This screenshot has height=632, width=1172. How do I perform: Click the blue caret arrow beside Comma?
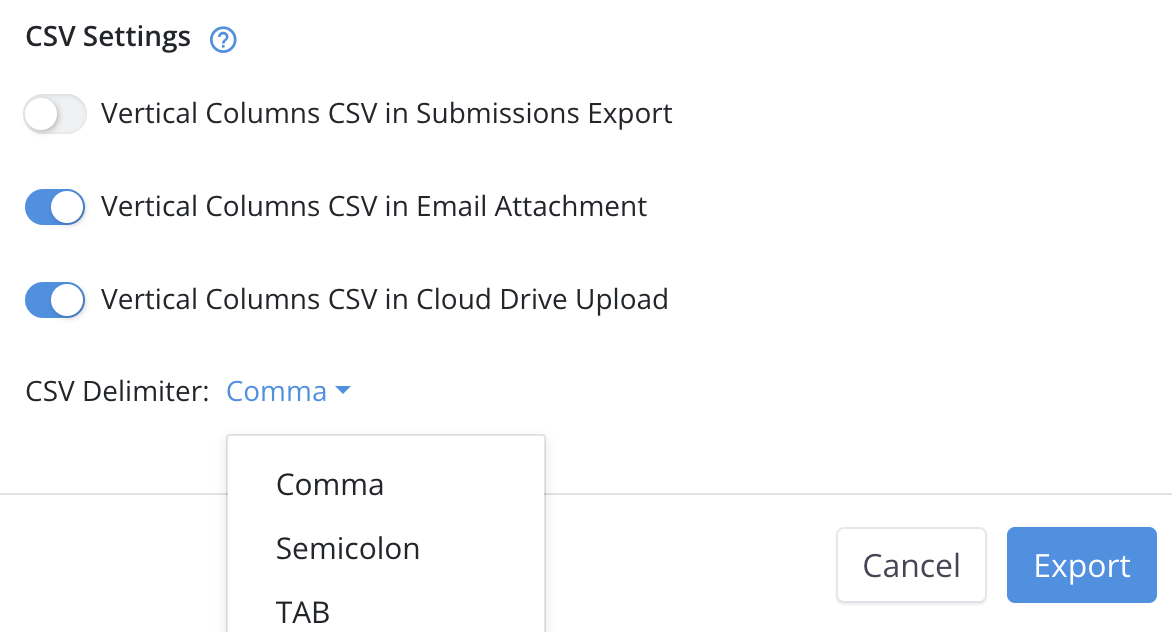[343, 391]
